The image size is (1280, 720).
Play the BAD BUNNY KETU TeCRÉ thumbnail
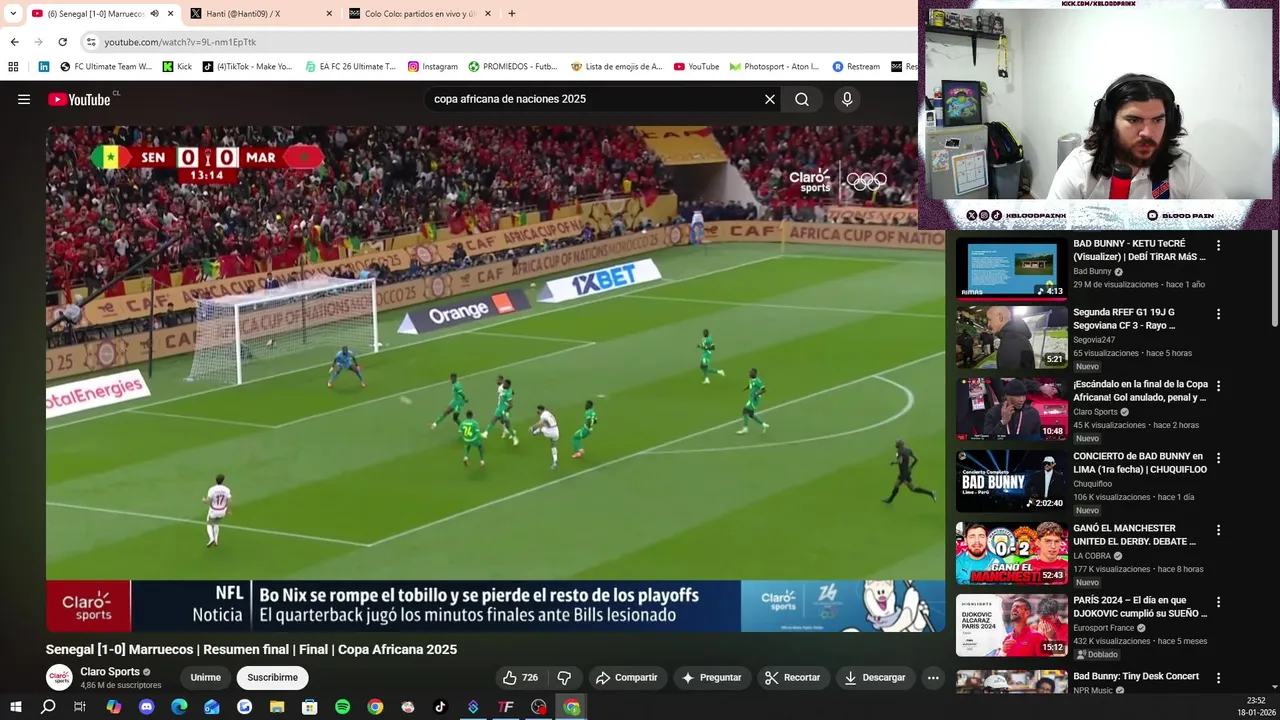[x=1011, y=269]
